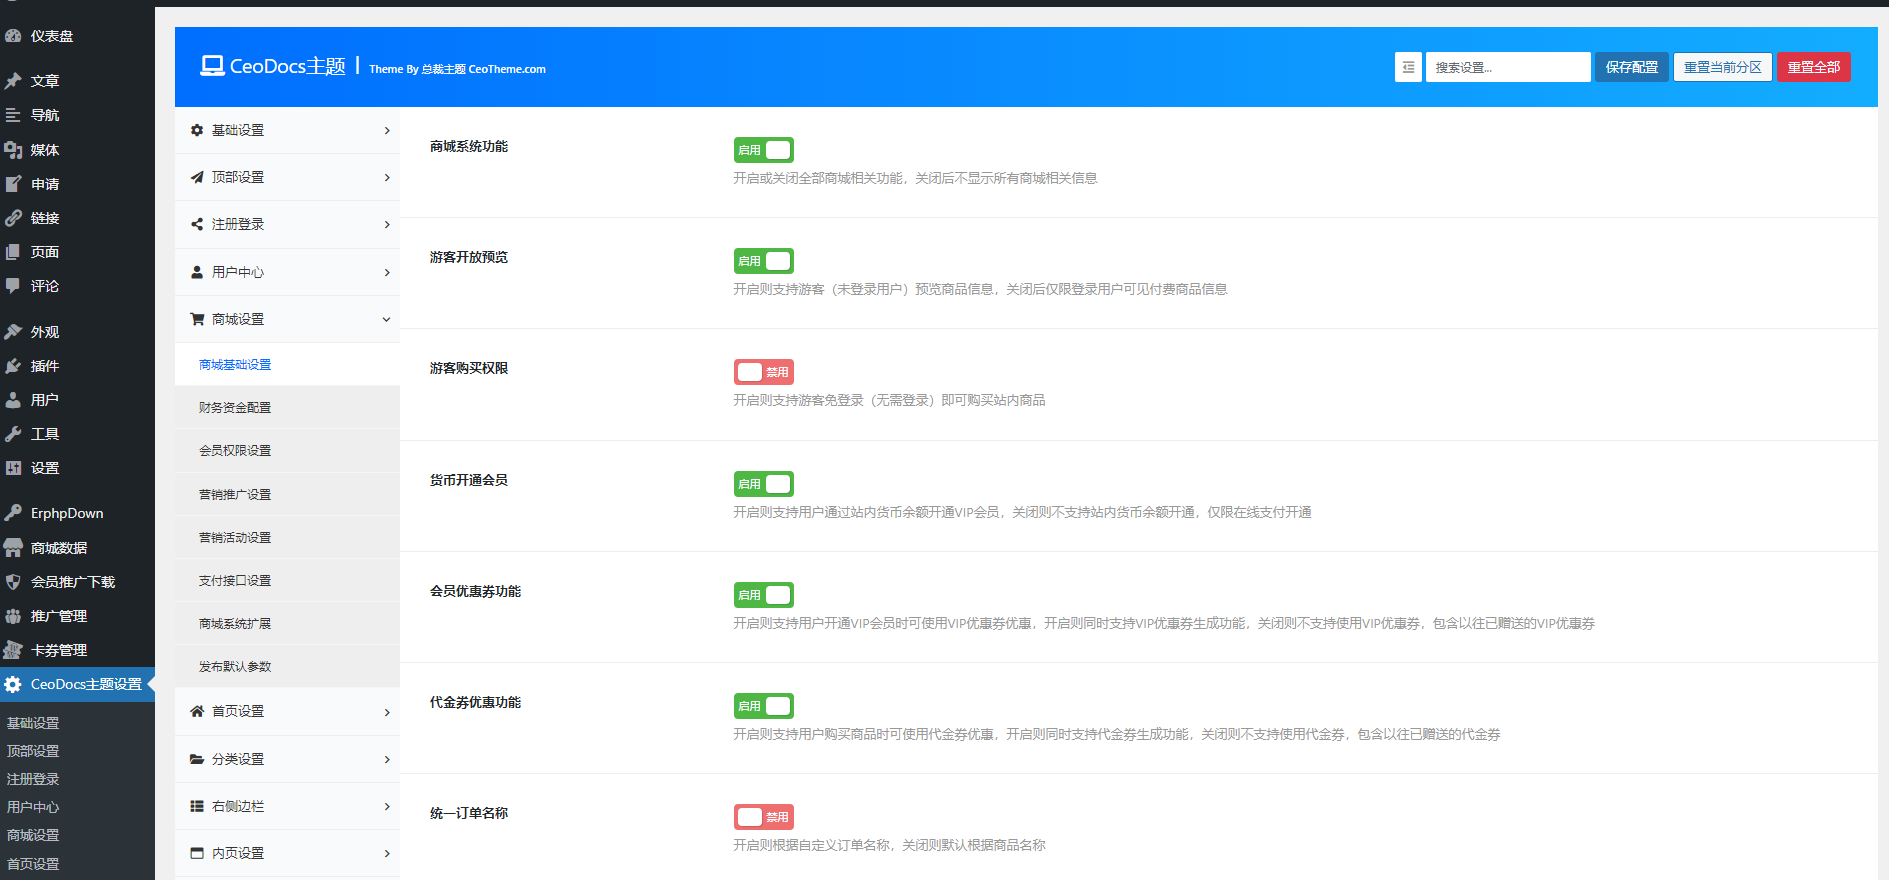Click the gear icon next to 基础设置

[x=197, y=130]
